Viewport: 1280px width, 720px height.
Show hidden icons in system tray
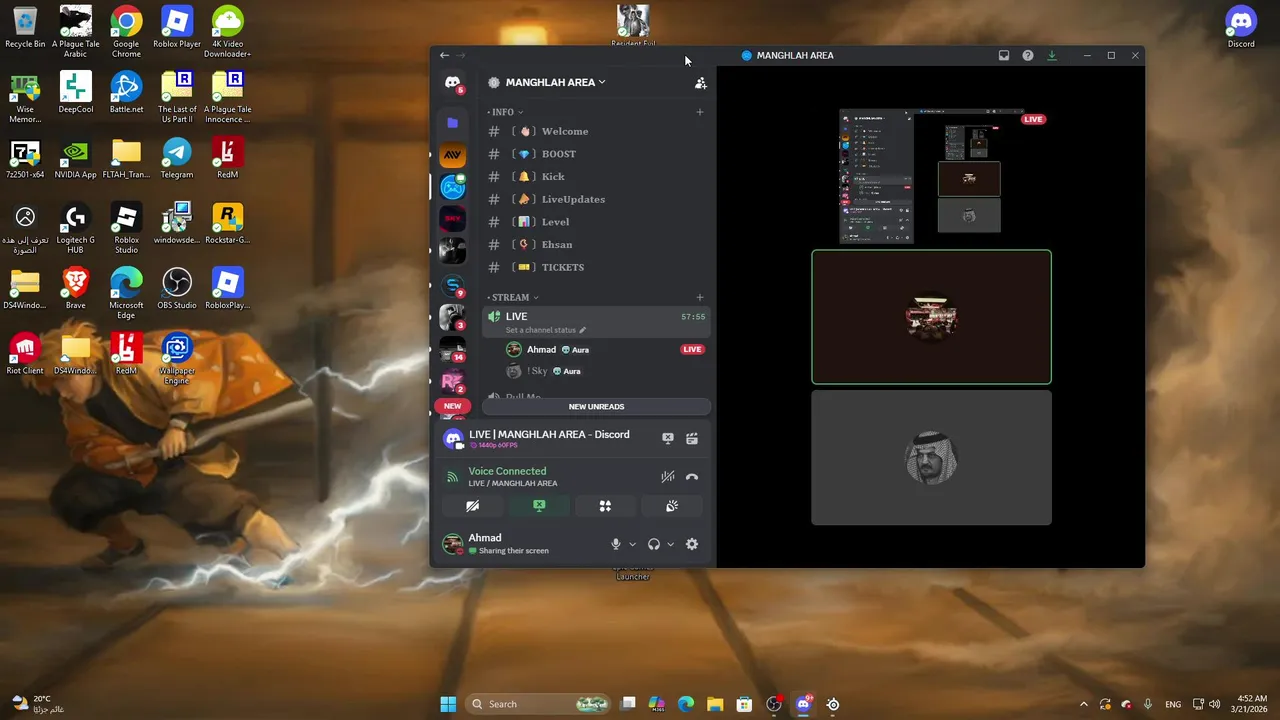(x=1083, y=704)
